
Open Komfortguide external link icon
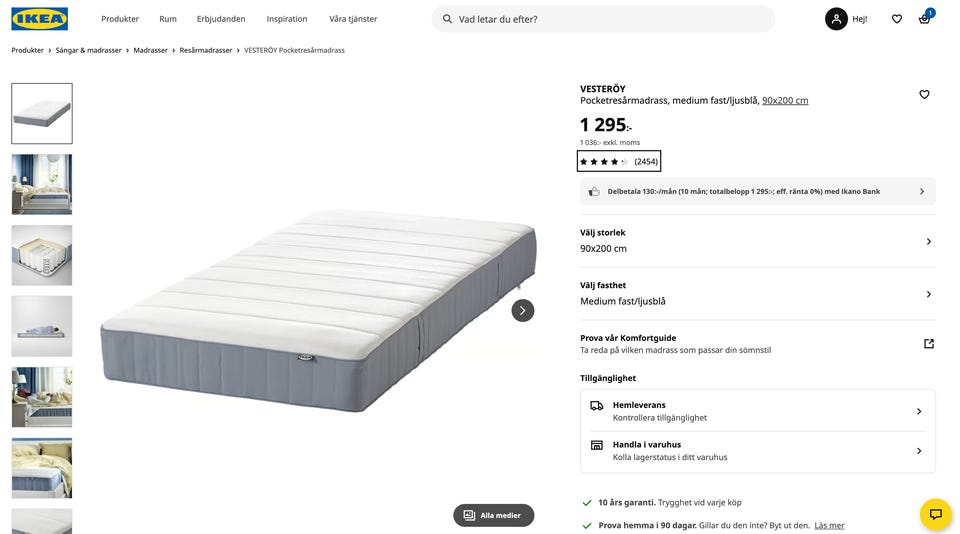pos(928,344)
